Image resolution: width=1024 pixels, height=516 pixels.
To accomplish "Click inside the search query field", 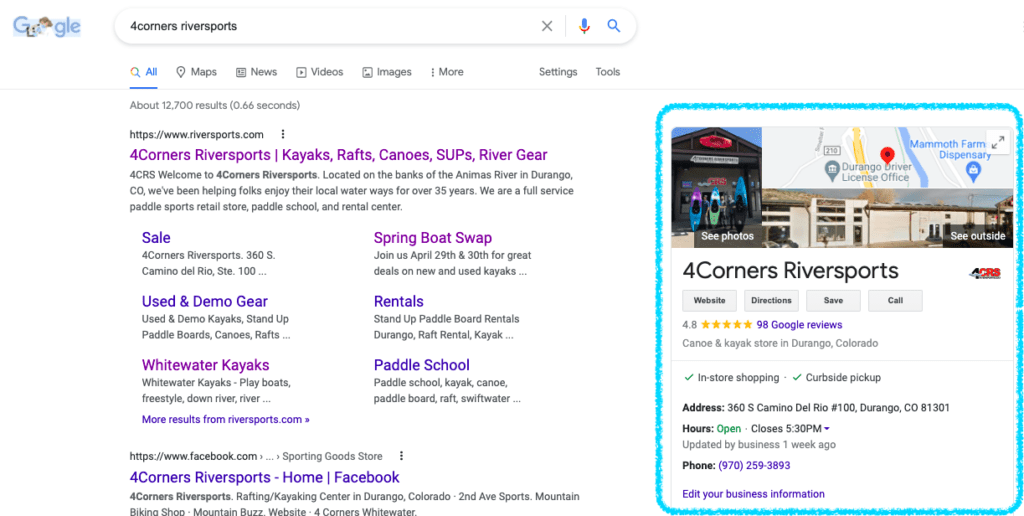I will point(327,26).
